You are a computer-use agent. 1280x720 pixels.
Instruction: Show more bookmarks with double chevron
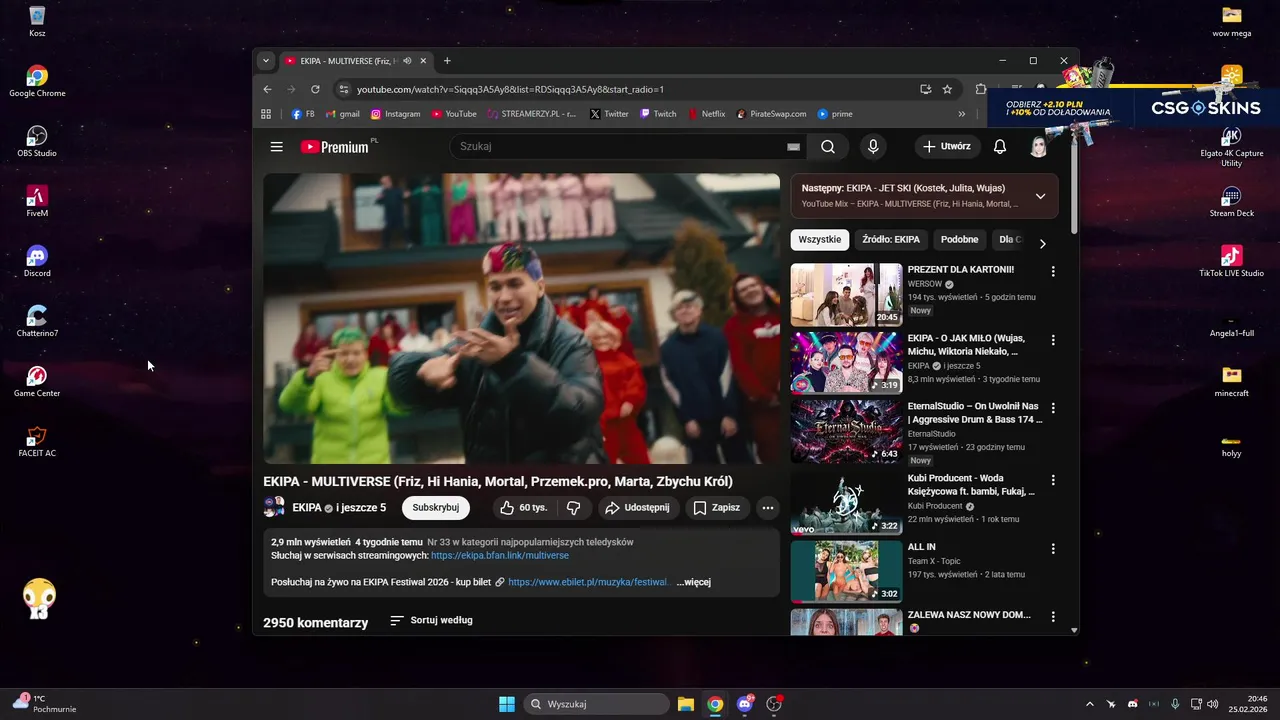coord(962,114)
